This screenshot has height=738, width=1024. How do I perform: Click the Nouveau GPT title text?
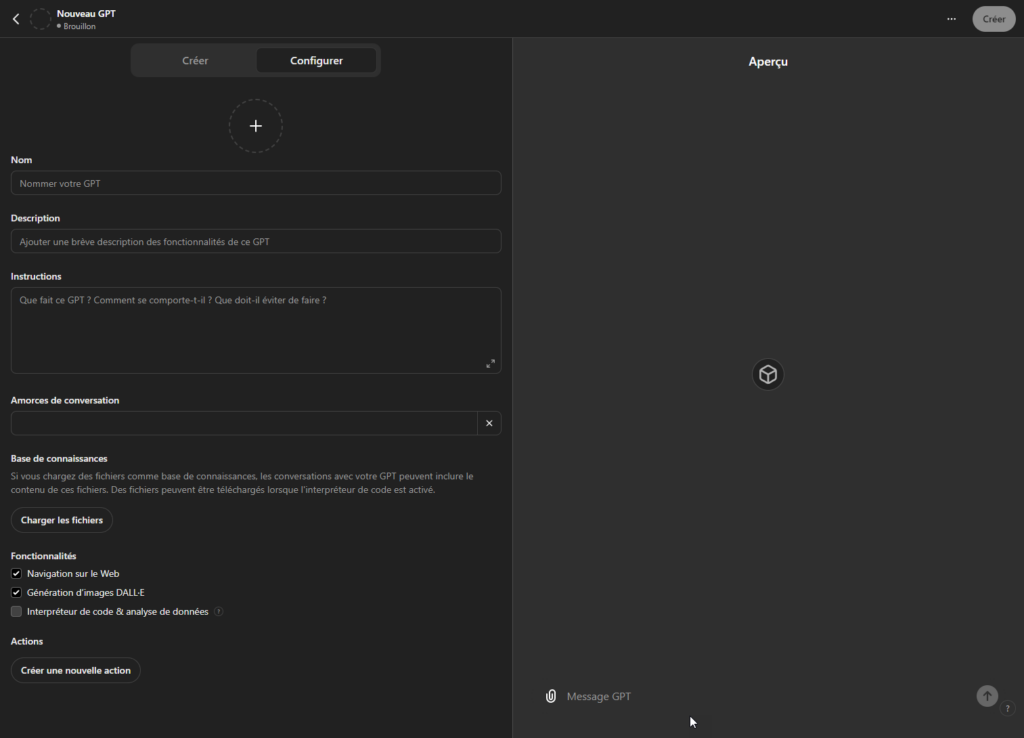point(86,14)
